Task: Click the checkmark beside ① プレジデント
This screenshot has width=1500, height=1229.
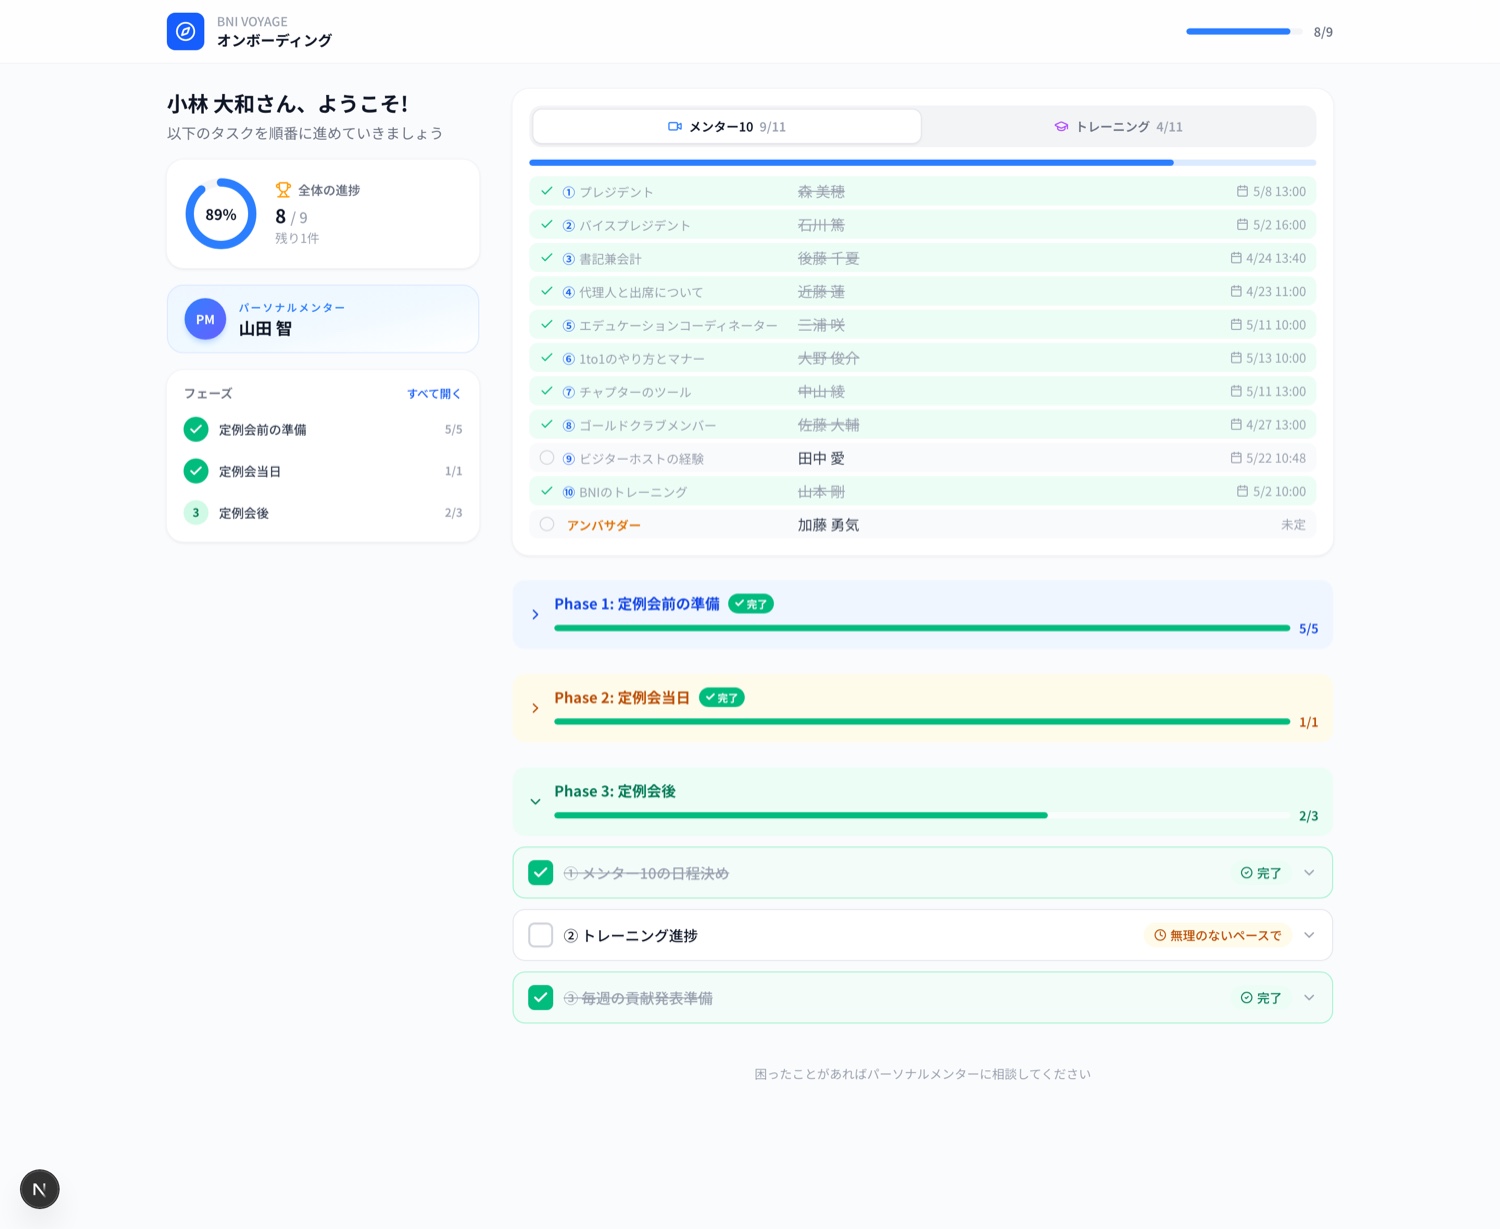Action: (x=547, y=191)
